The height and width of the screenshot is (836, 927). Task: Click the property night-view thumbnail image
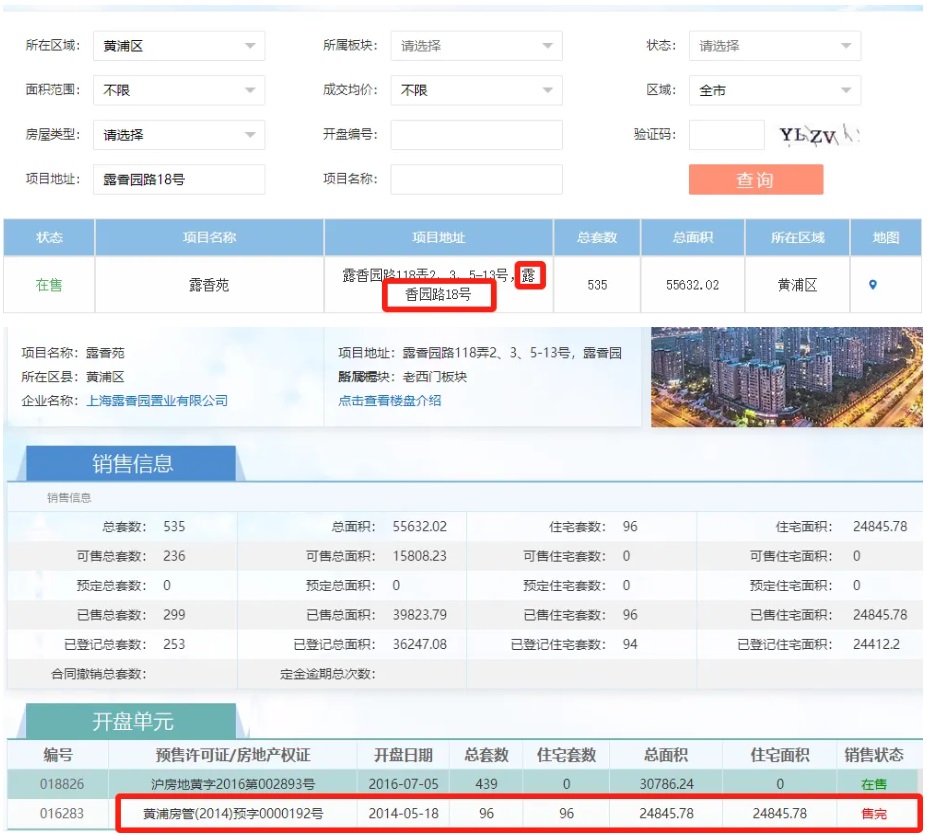pyautogui.click(x=786, y=377)
